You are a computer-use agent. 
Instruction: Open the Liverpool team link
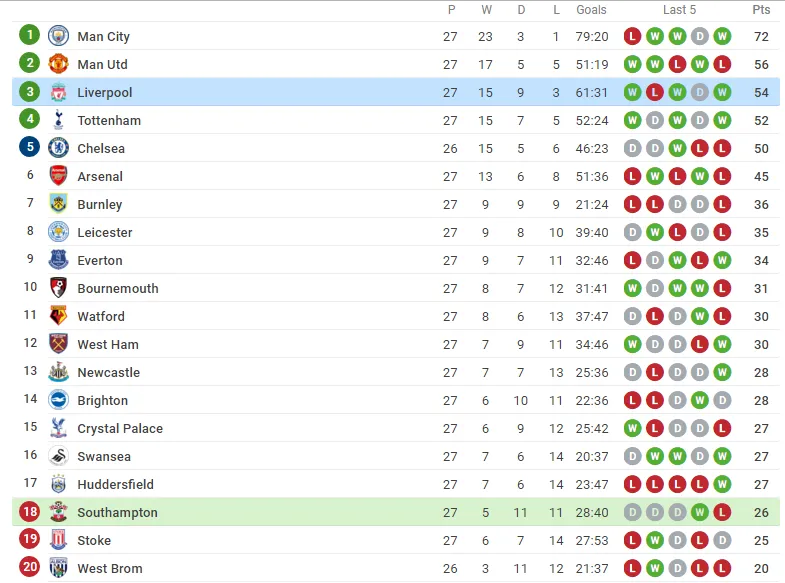point(105,93)
